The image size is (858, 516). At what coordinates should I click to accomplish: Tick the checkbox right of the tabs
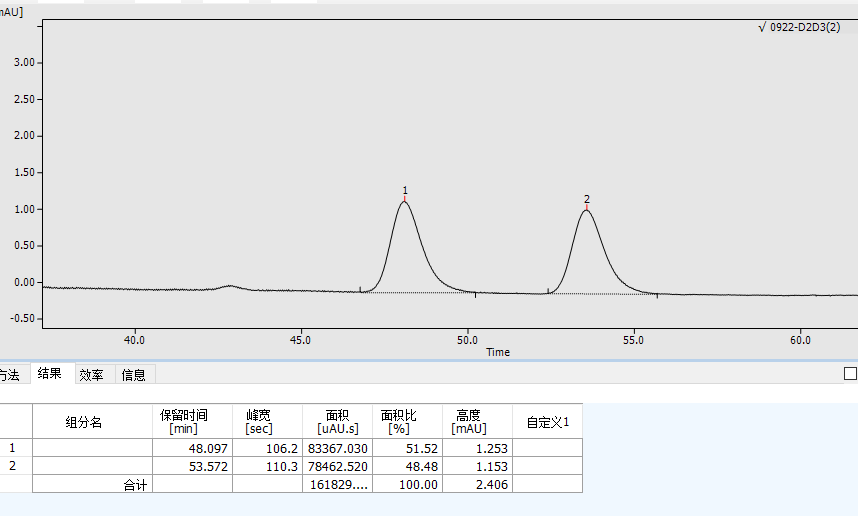pyautogui.click(x=850, y=374)
